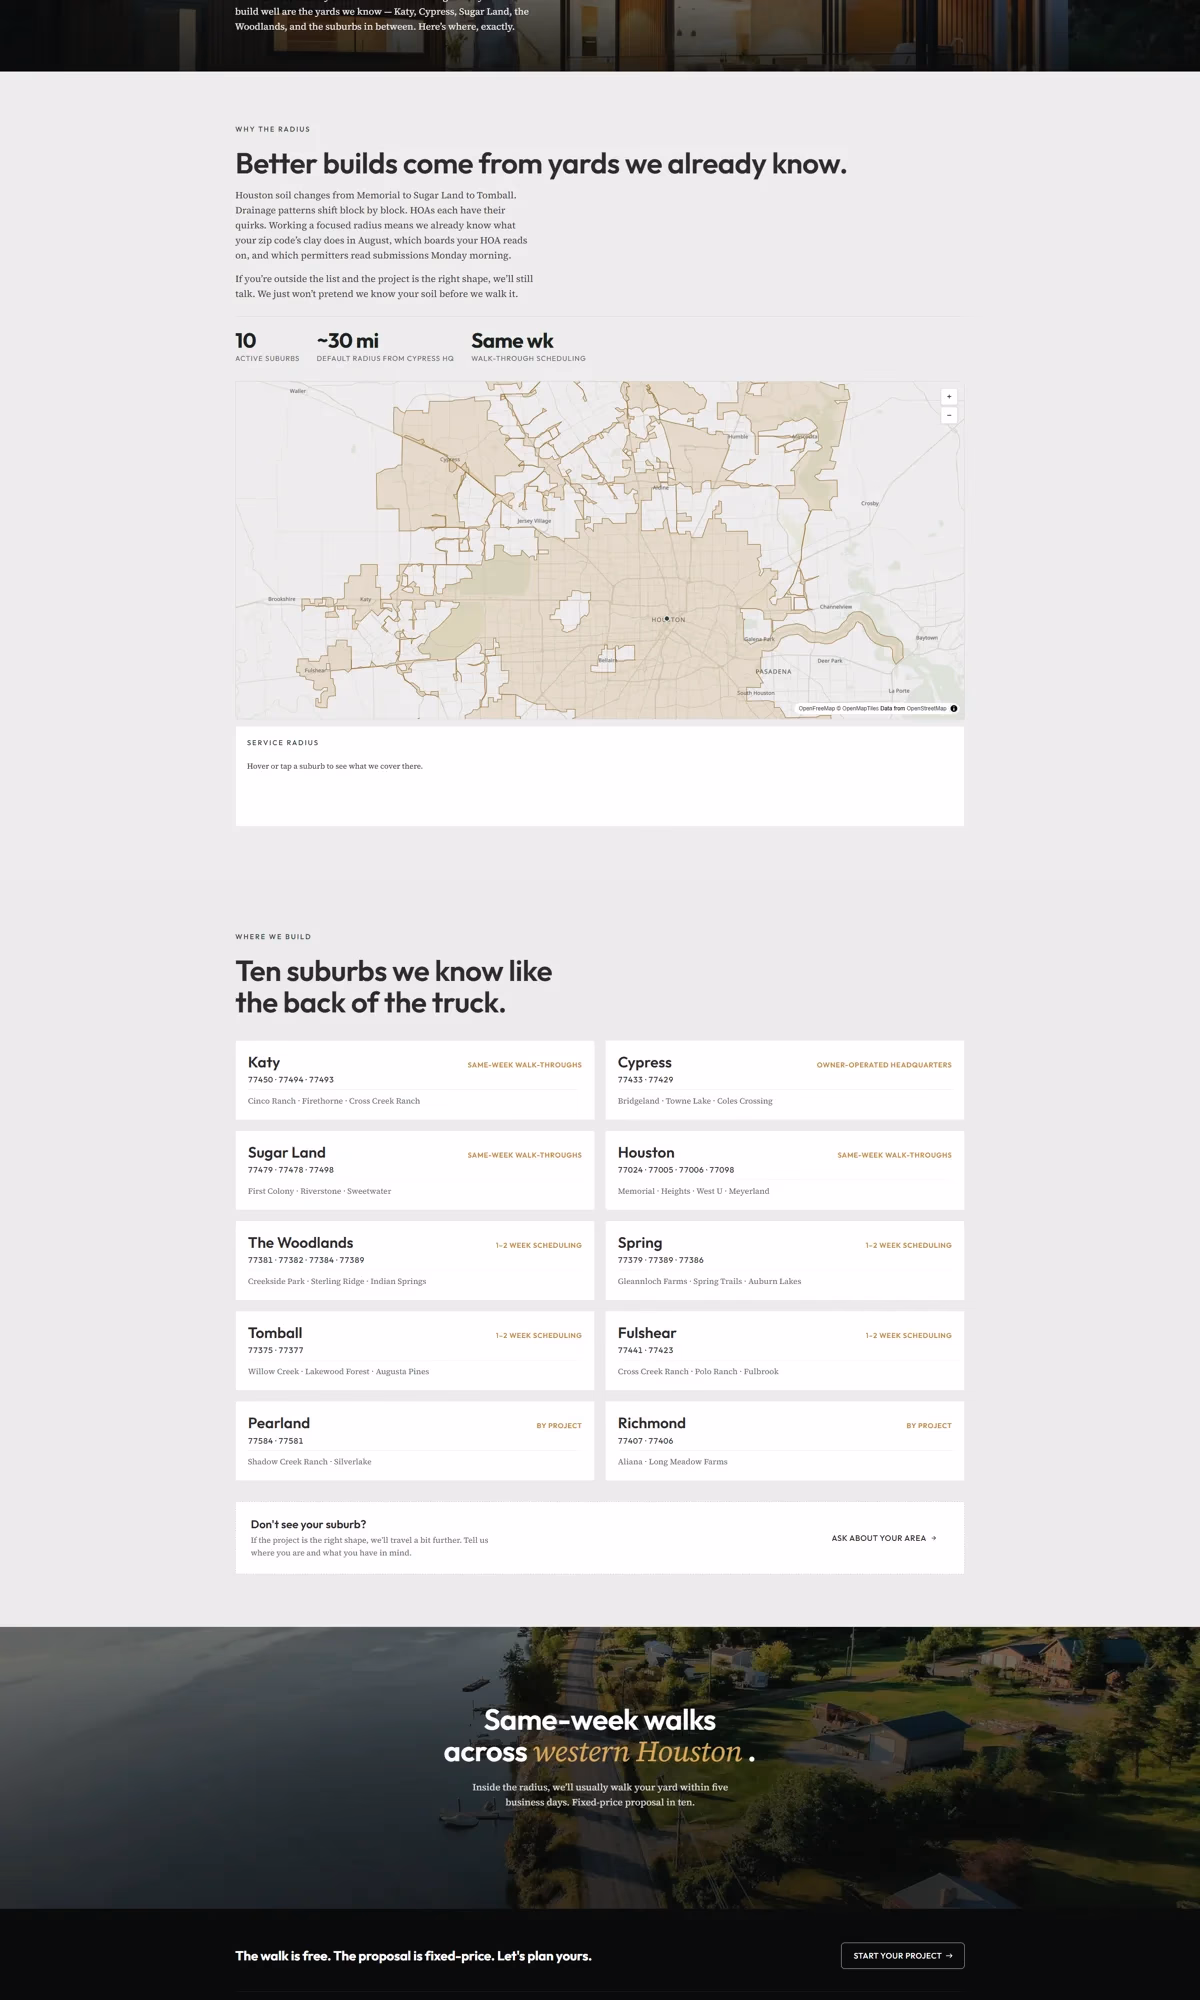This screenshot has width=1200, height=2000.
Task: Click the Pasadena label on the map
Action: click(x=773, y=672)
